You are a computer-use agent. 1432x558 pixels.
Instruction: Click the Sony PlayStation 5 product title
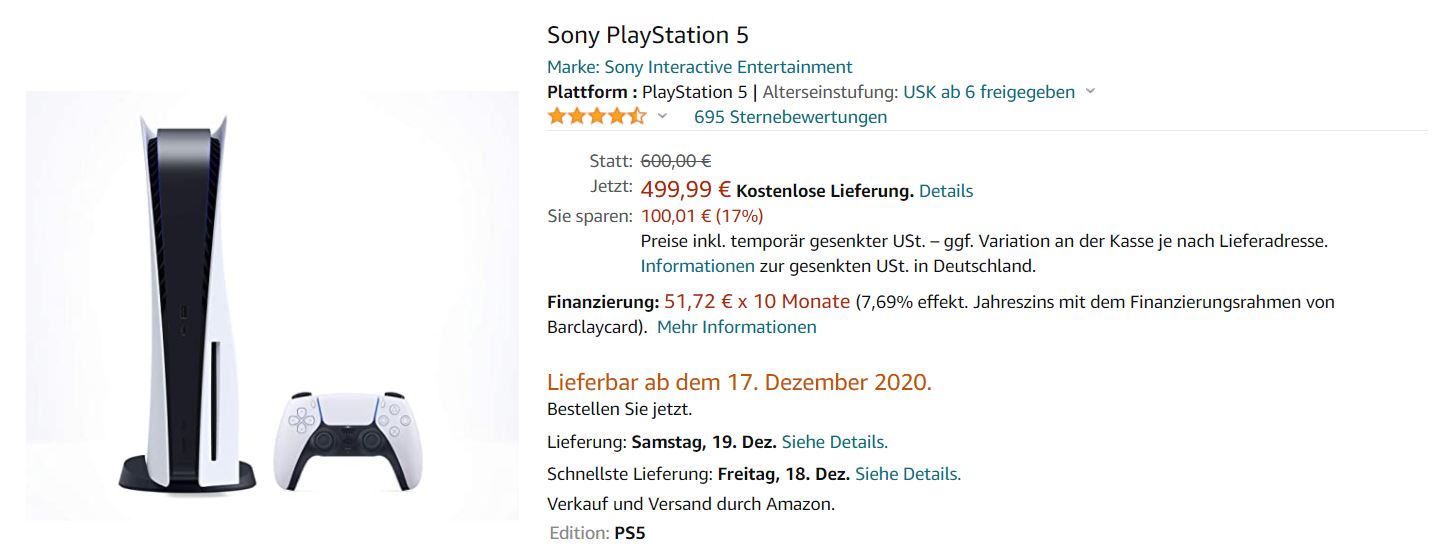648,35
